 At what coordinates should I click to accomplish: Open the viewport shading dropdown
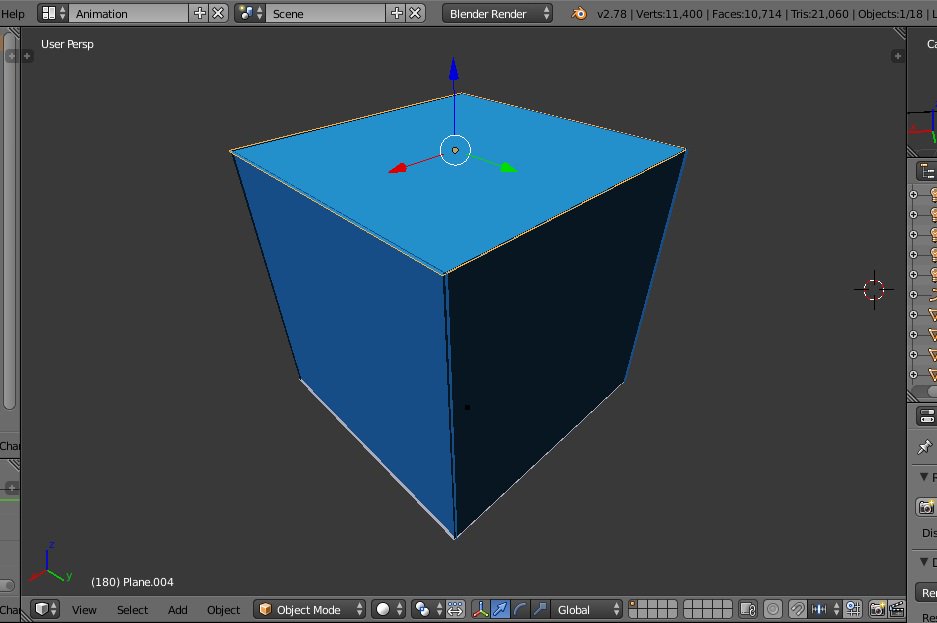[x=388, y=609]
